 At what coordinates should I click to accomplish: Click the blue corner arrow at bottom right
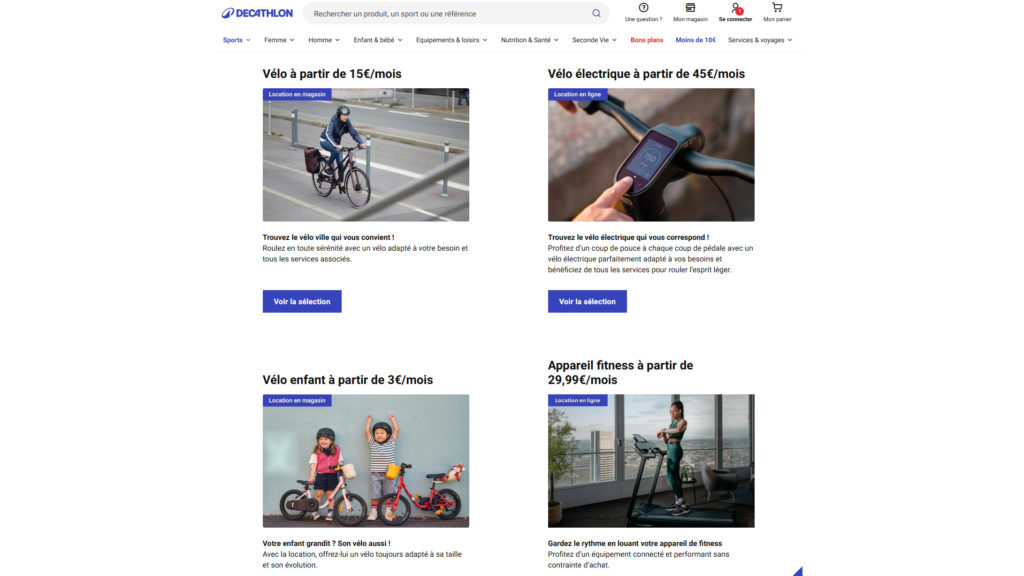[797, 571]
